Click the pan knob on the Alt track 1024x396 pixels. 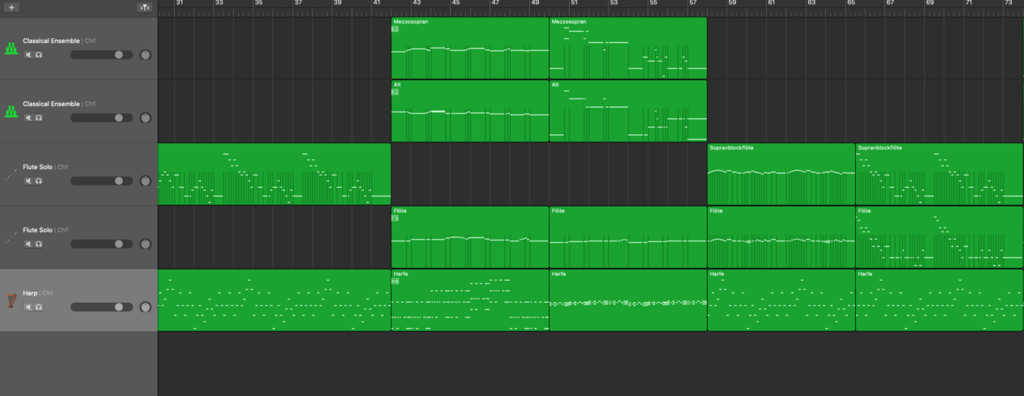click(145, 118)
